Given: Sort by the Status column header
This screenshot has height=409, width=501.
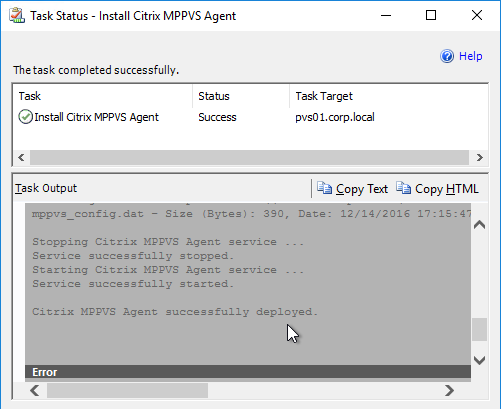Looking at the screenshot, I should click(x=241, y=96).
